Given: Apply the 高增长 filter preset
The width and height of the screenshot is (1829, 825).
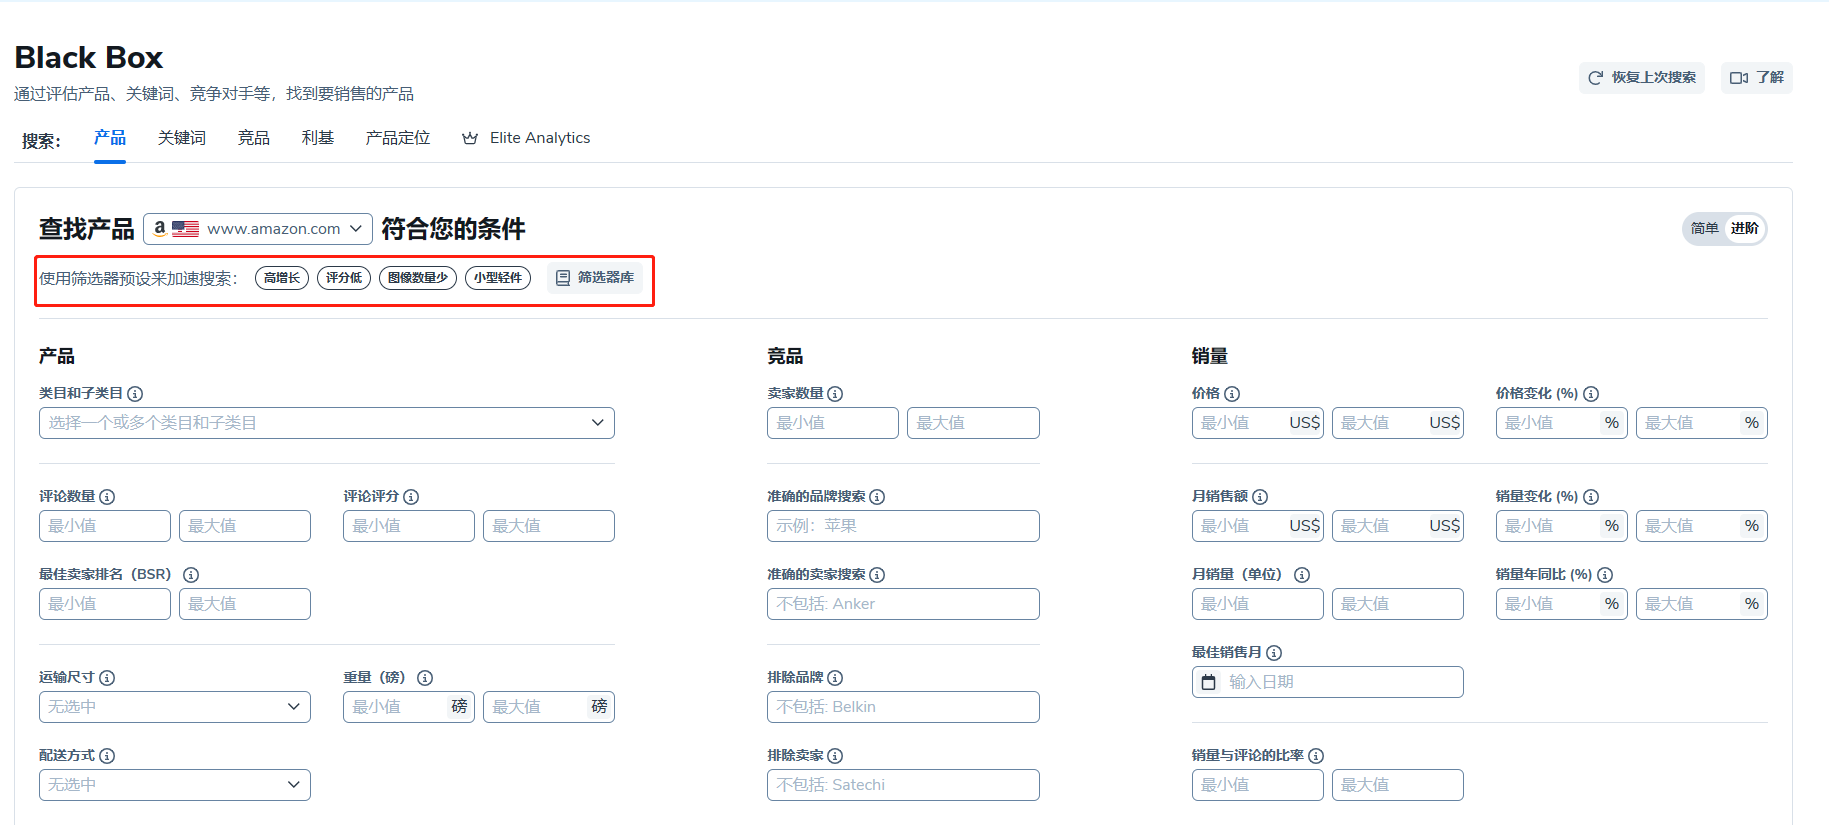Looking at the screenshot, I should point(282,278).
